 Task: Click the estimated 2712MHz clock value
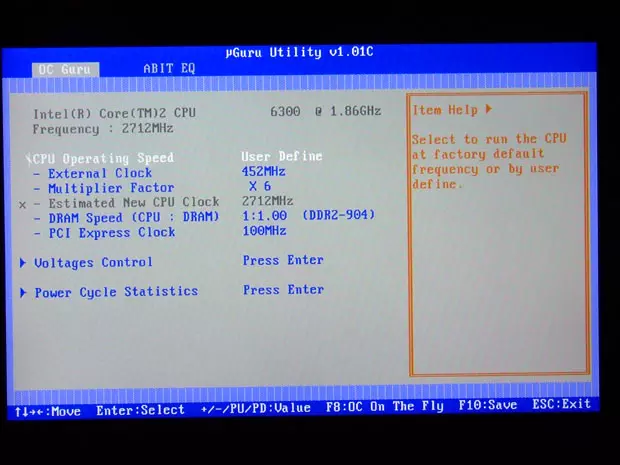pyautogui.click(x=268, y=201)
